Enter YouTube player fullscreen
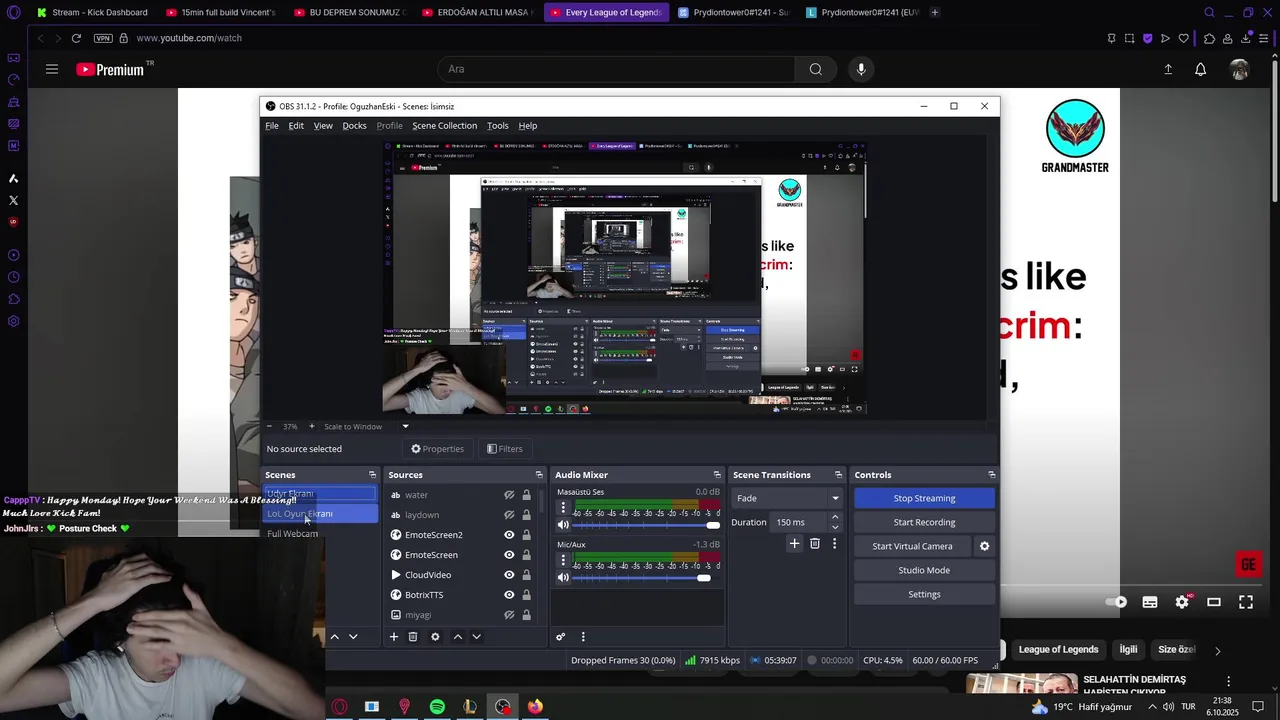Screen dimensions: 1280x720 1246,602
